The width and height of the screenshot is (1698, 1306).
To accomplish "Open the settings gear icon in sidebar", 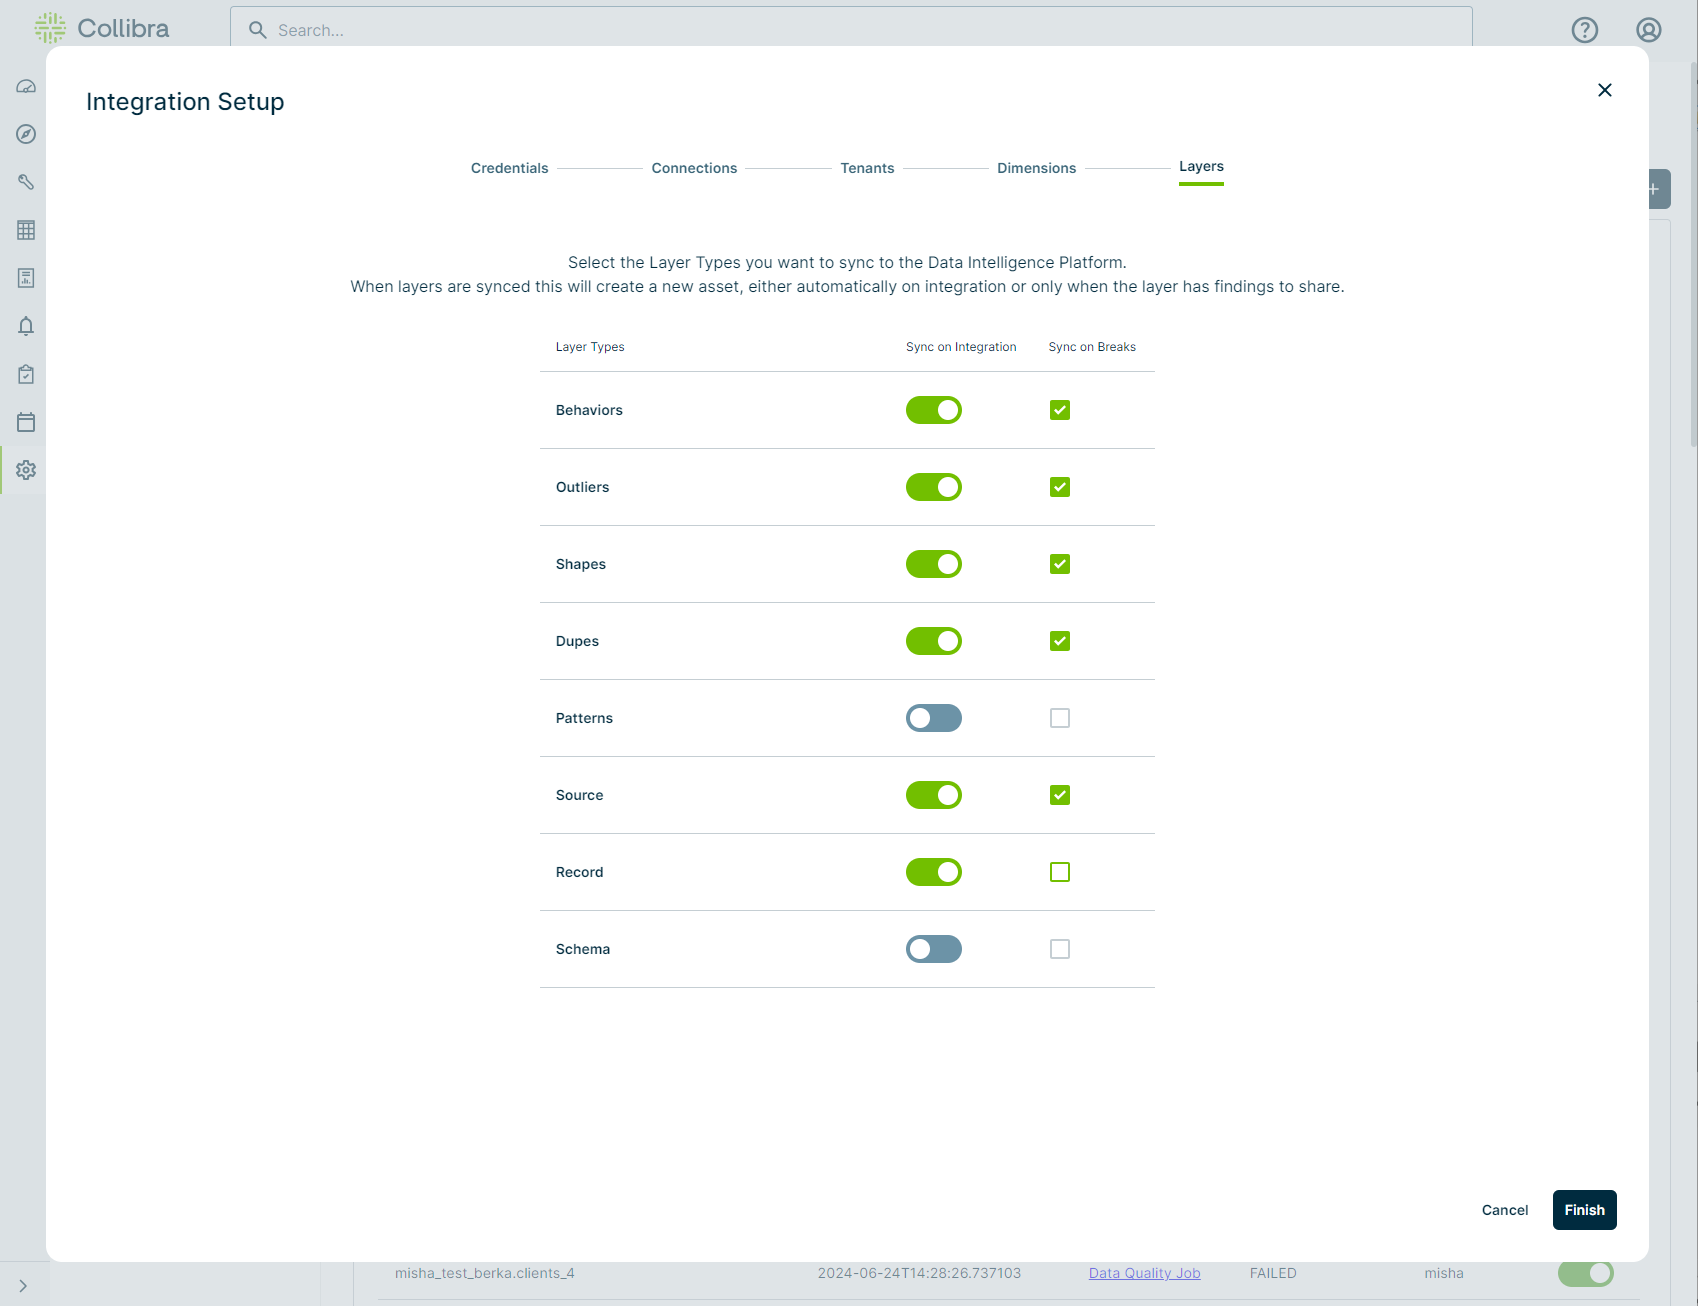I will click(x=26, y=470).
